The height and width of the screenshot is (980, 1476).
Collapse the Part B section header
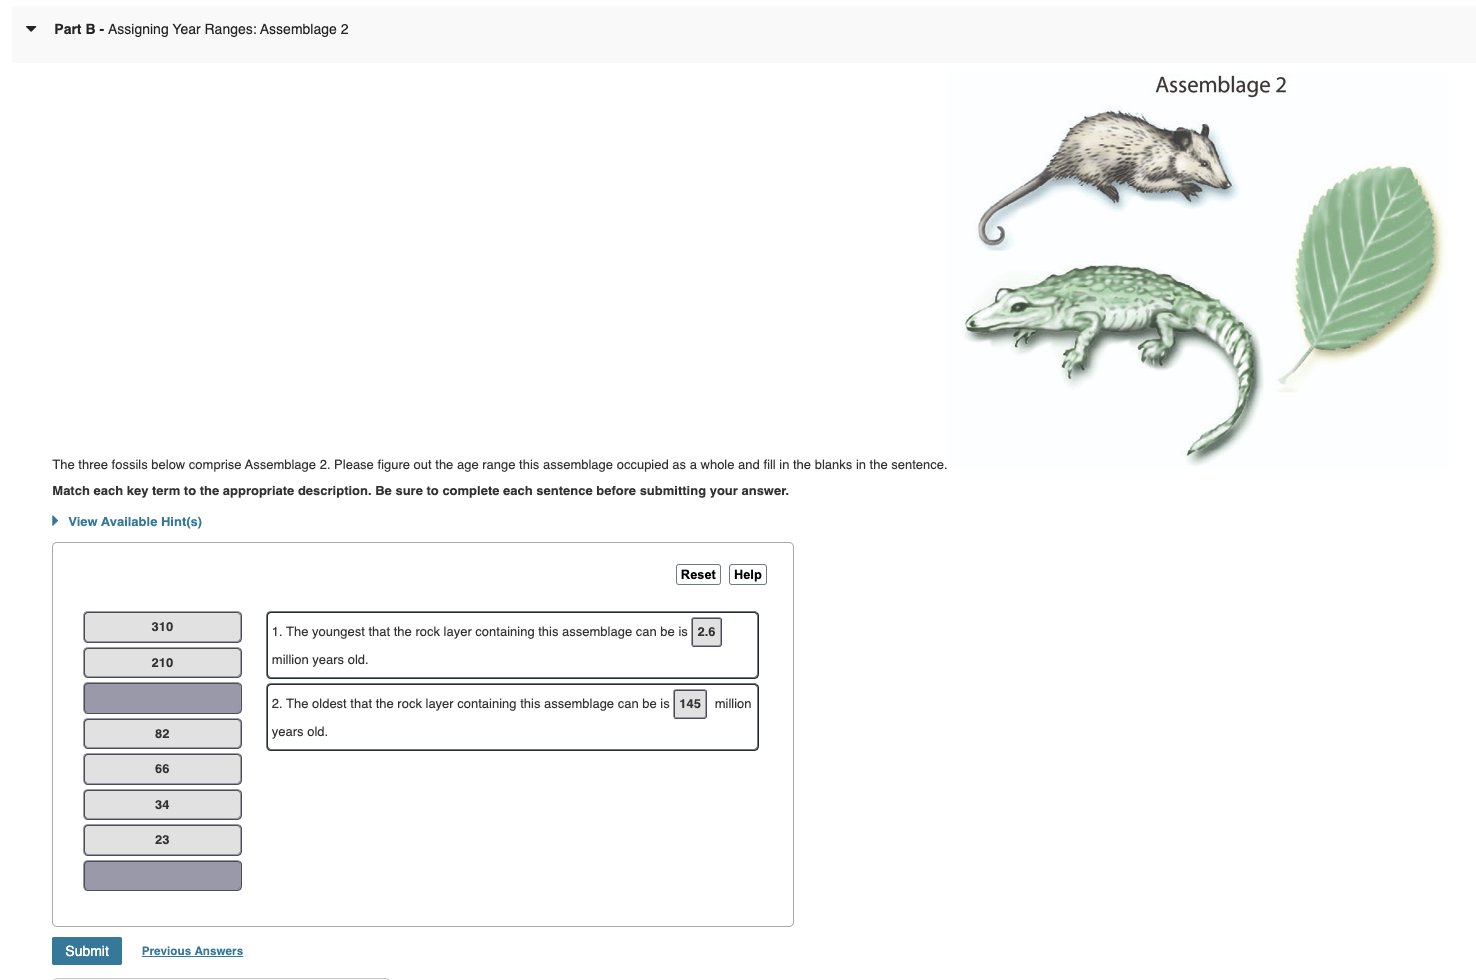[30, 29]
